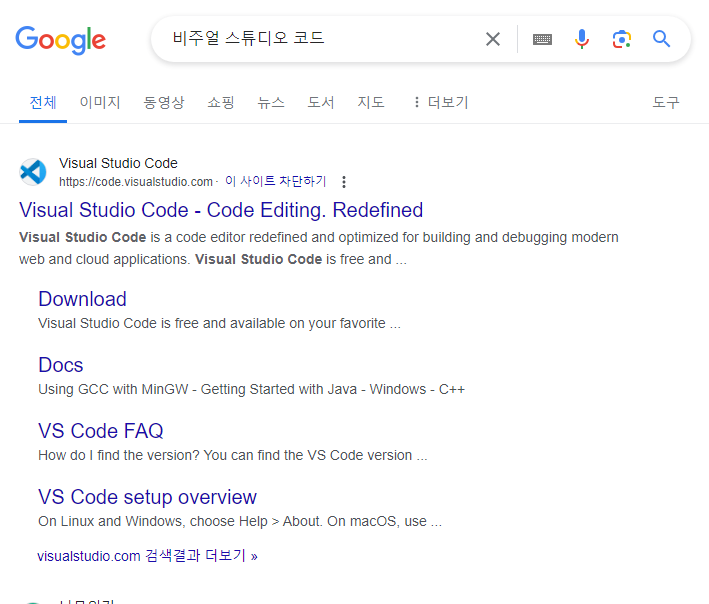Click the Visual Studio Code favicon

(33, 172)
